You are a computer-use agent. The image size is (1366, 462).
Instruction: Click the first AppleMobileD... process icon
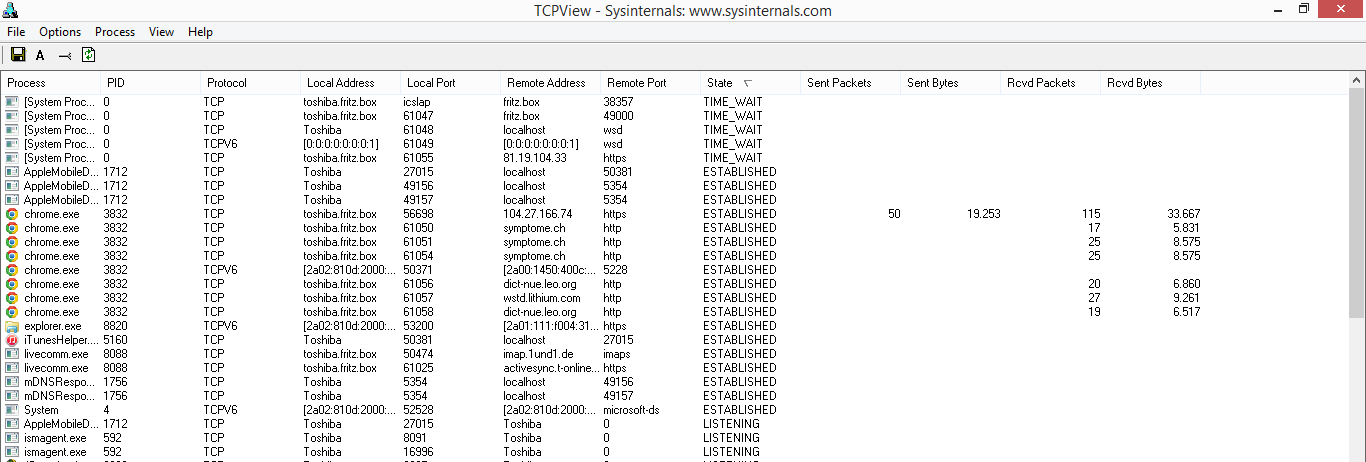(x=12, y=172)
